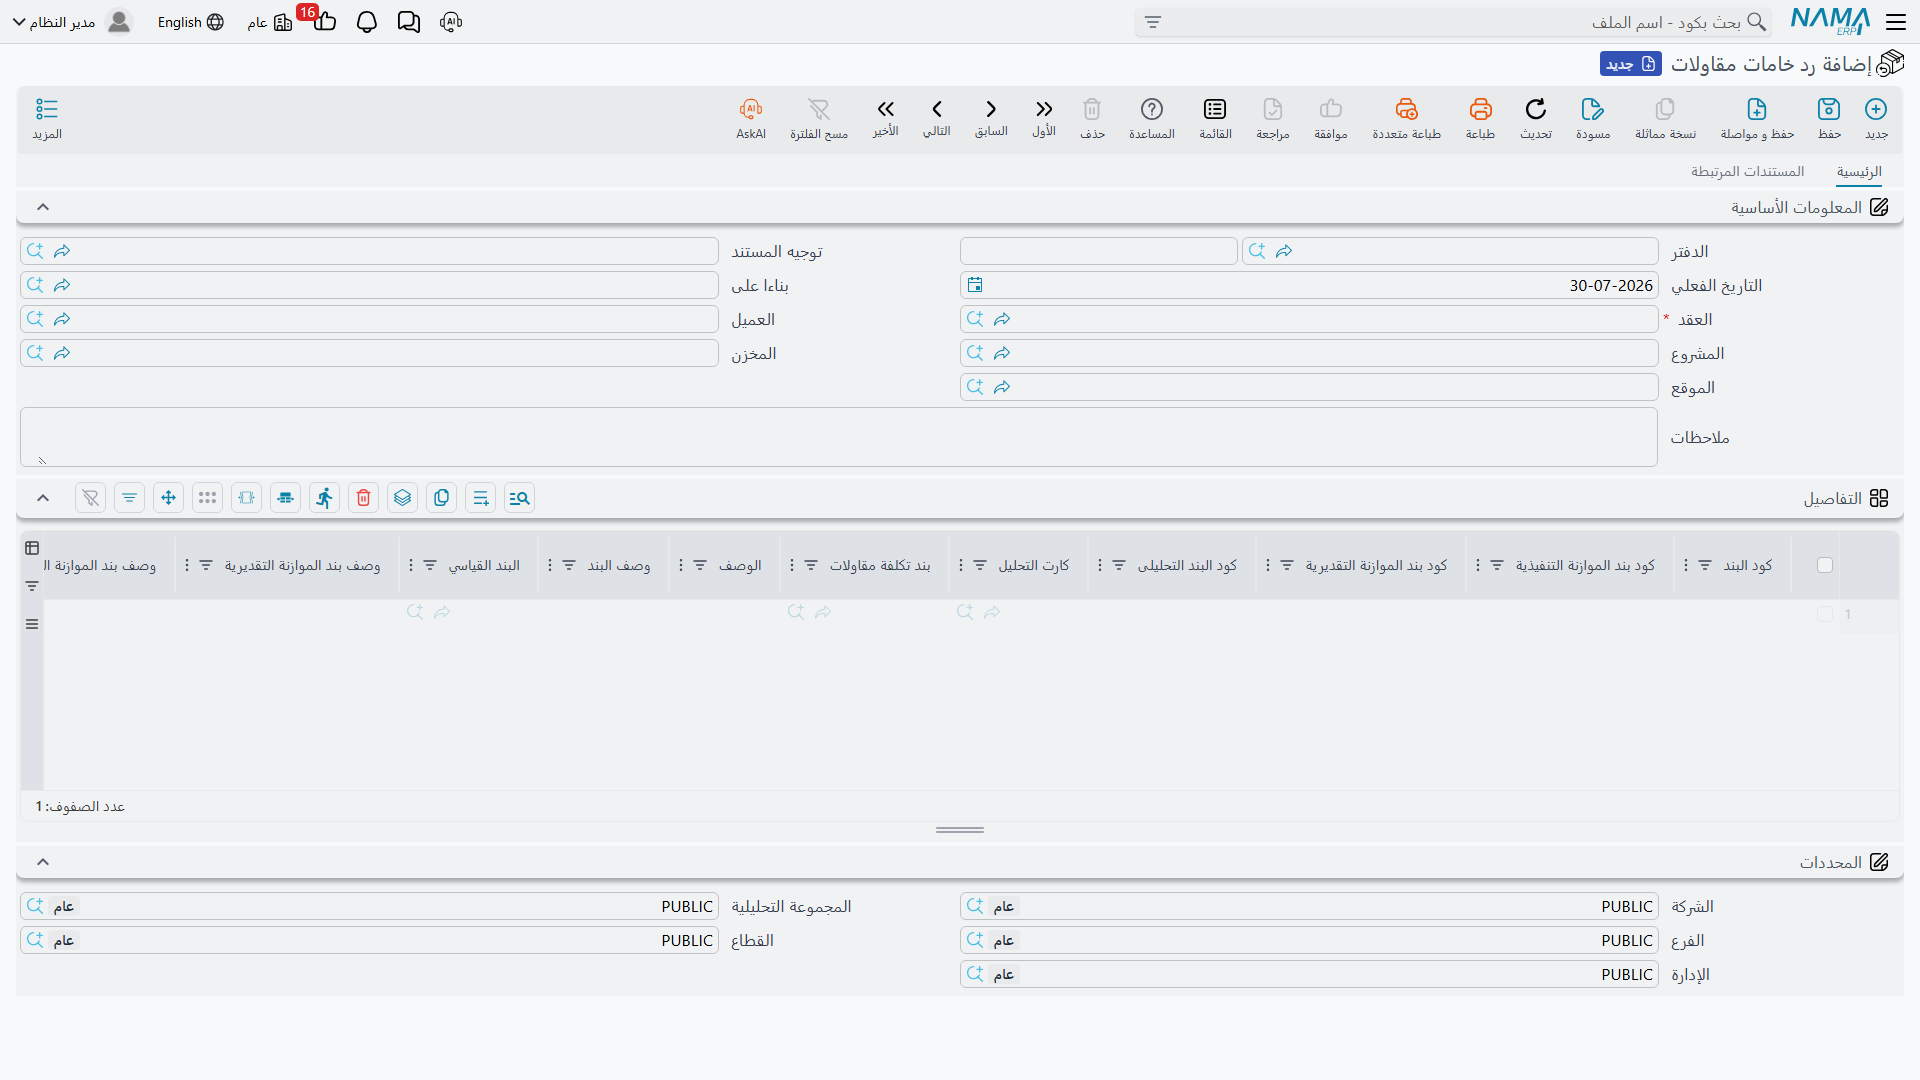Open grid column chooser icon
The width and height of the screenshot is (1920, 1080).
32,548
